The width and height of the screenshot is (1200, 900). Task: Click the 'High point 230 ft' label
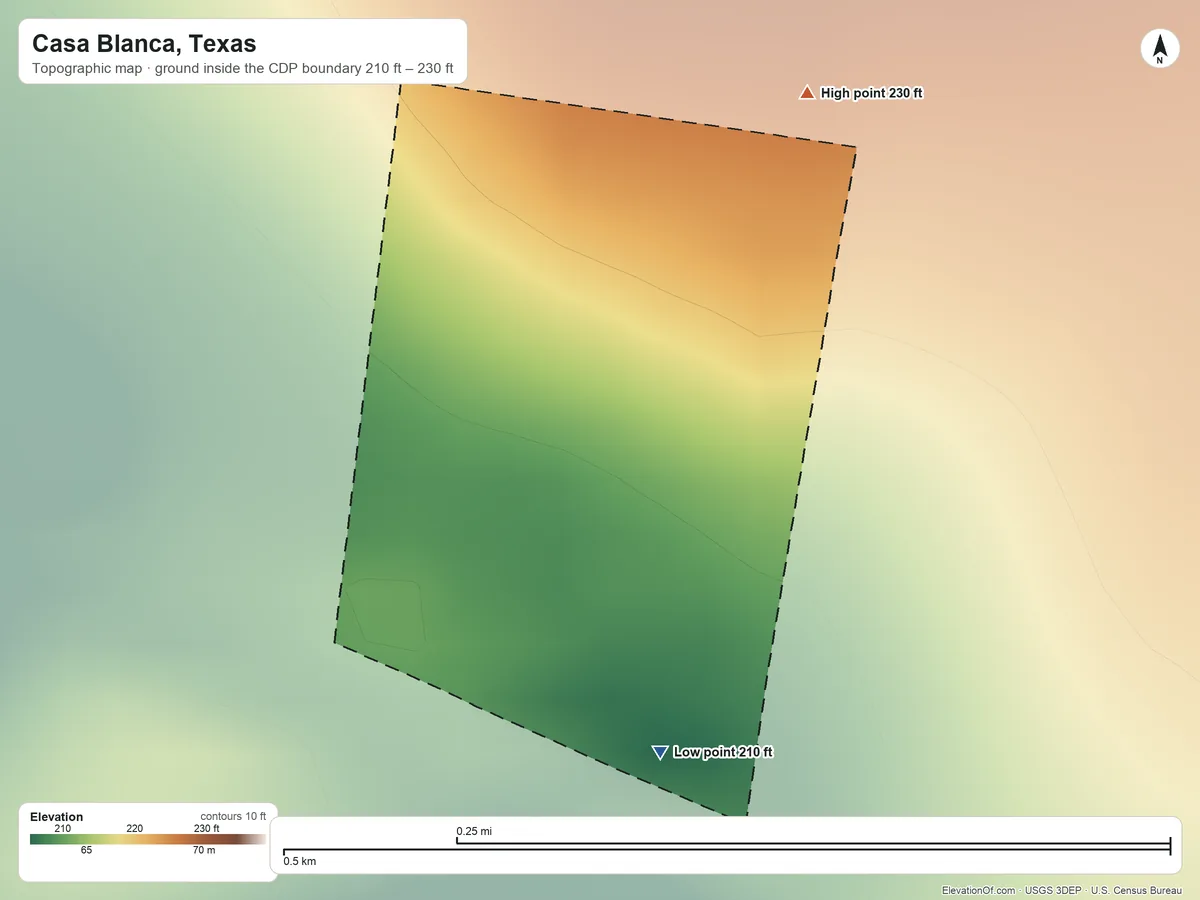point(871,93)
